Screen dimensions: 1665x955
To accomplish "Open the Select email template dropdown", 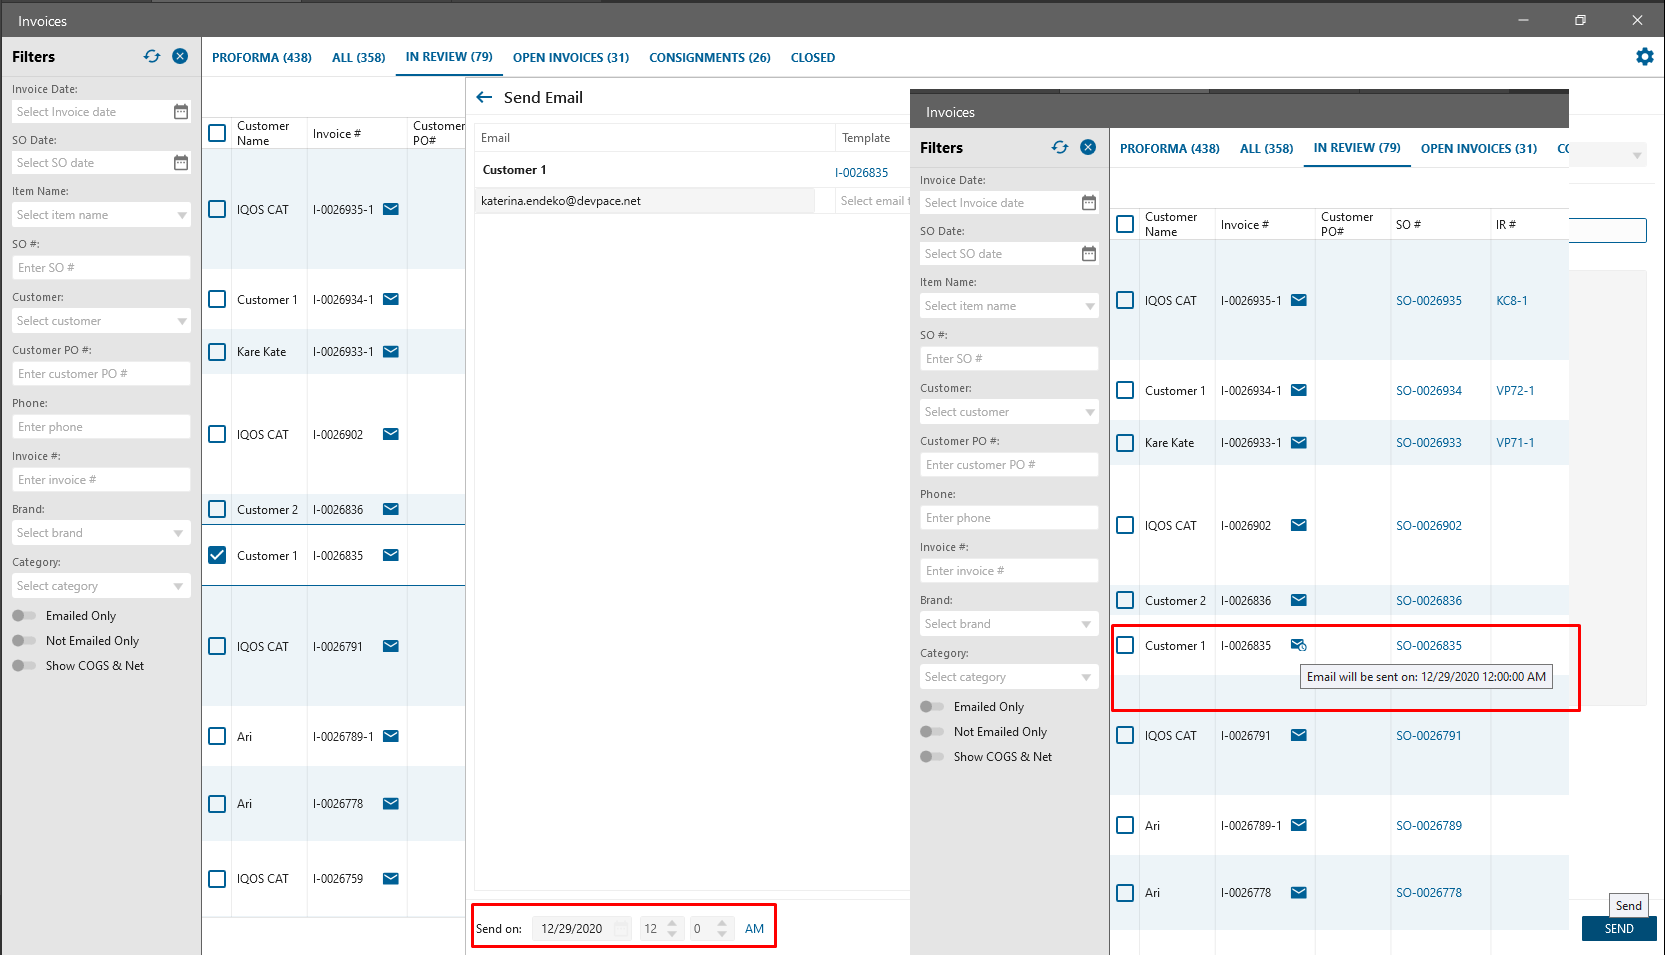I will 874,201.
